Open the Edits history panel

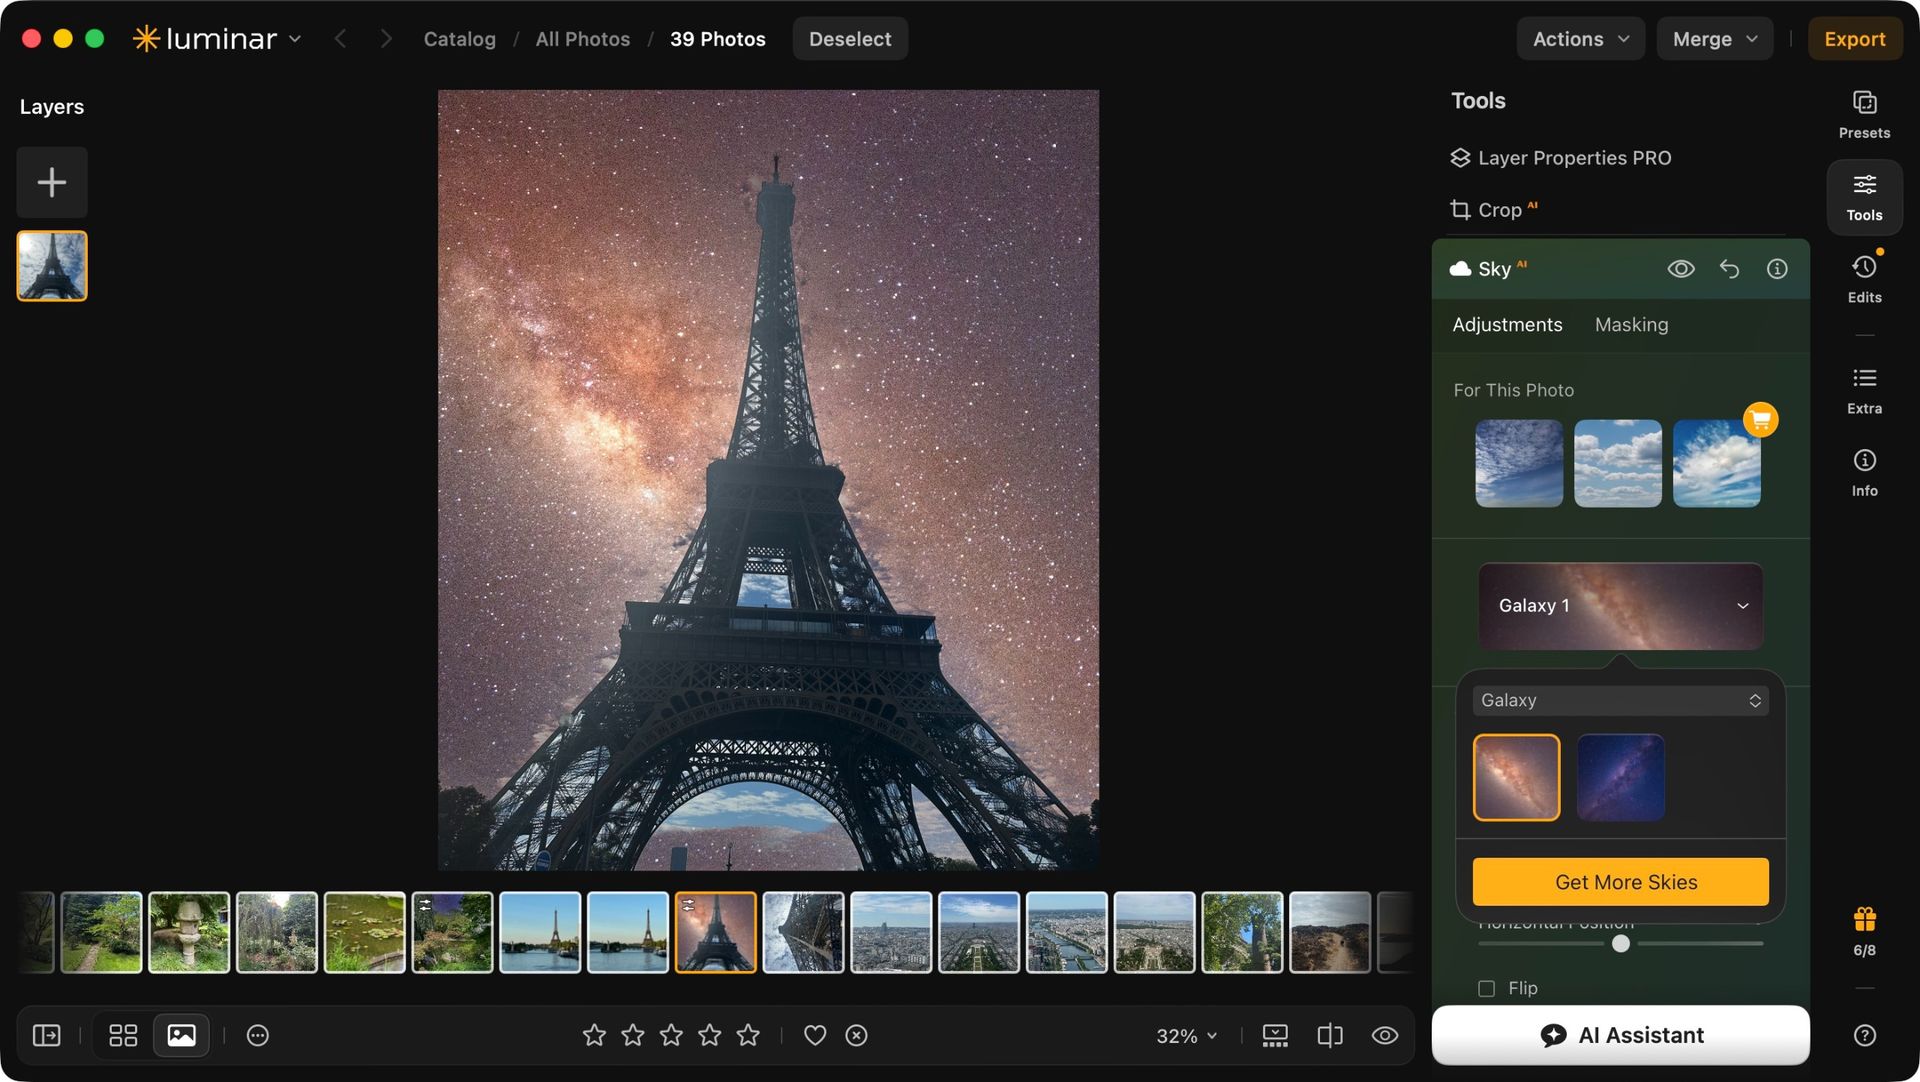click(1864, 279)
